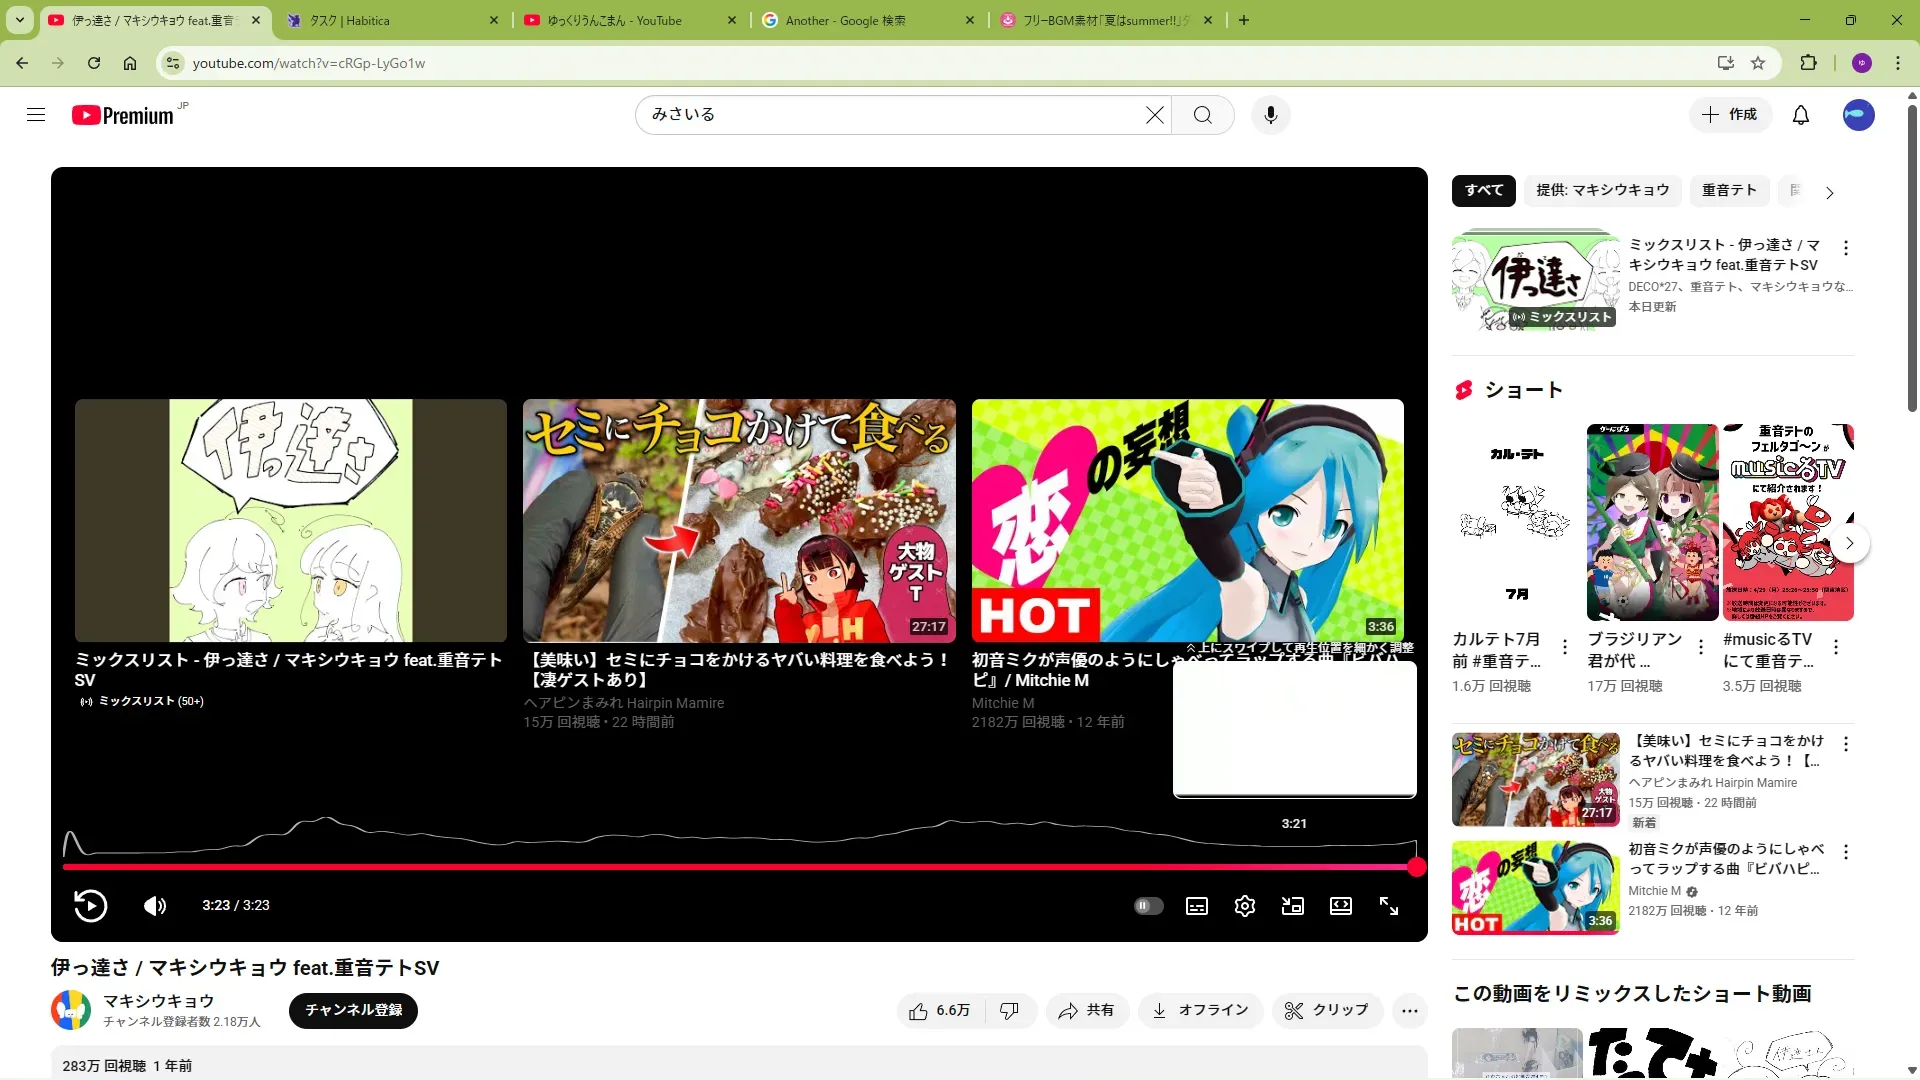Select the 重音テト filter chip

click(1728, 190)
